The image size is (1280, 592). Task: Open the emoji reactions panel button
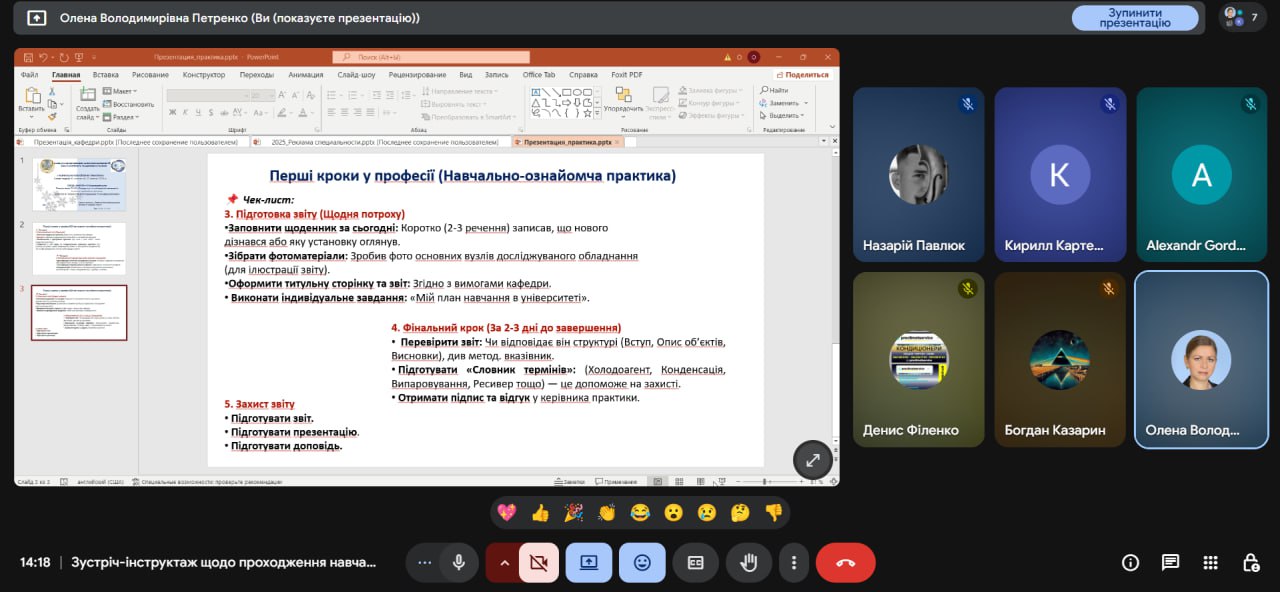[x=642, y=562]
